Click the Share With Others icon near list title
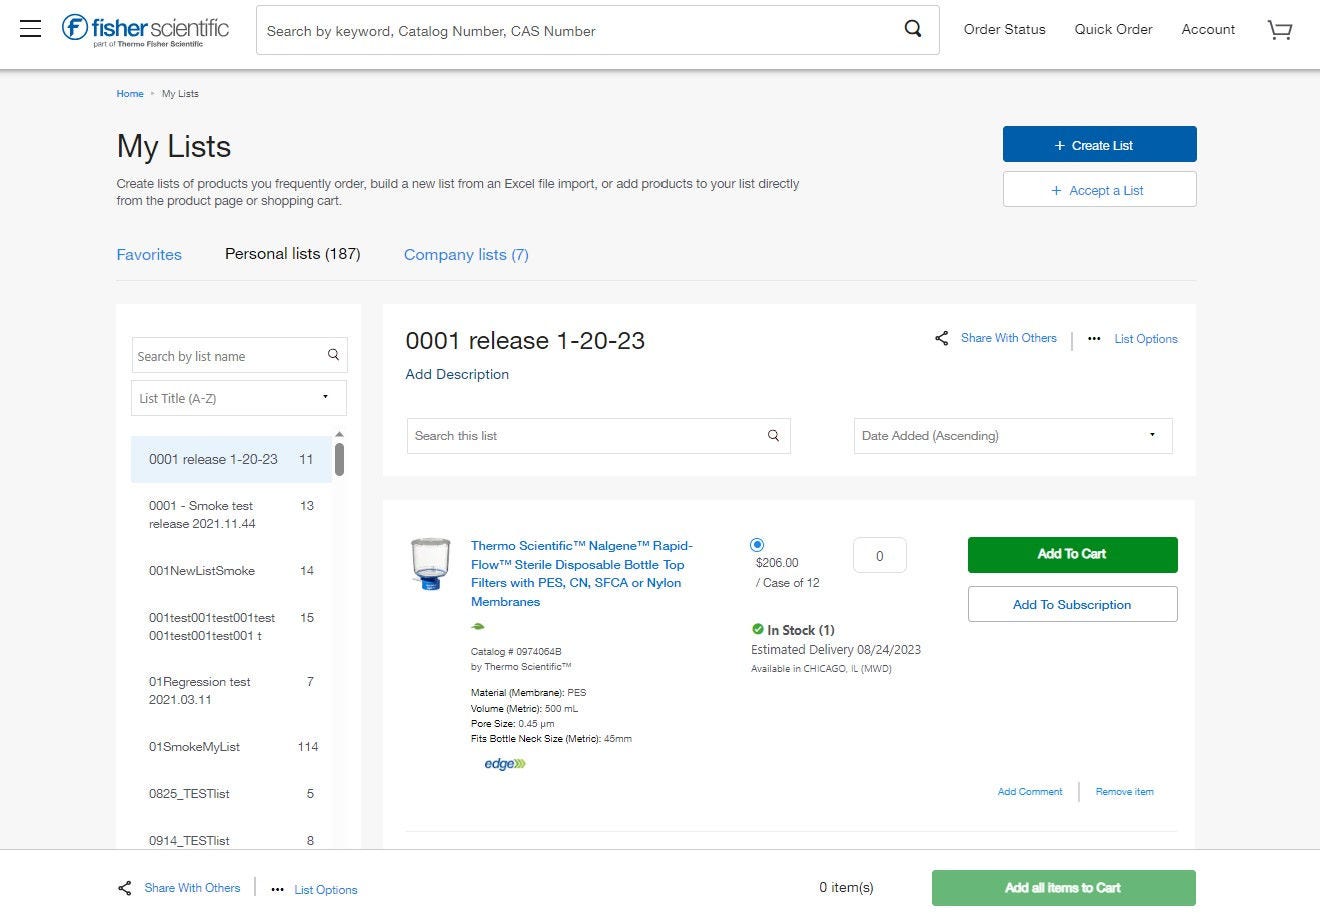The width and height of the screenshot is (1320, 917). click(x=941, y=338)
